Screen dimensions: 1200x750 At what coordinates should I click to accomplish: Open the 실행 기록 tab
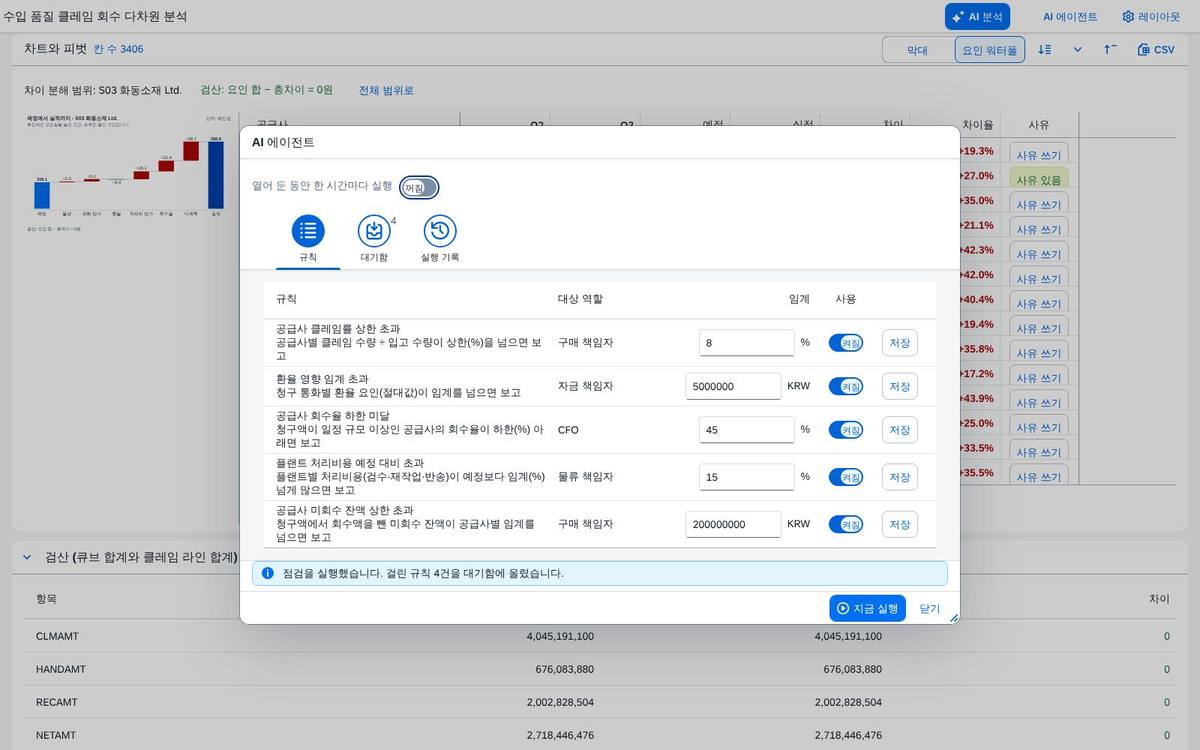tap(440, 240)
